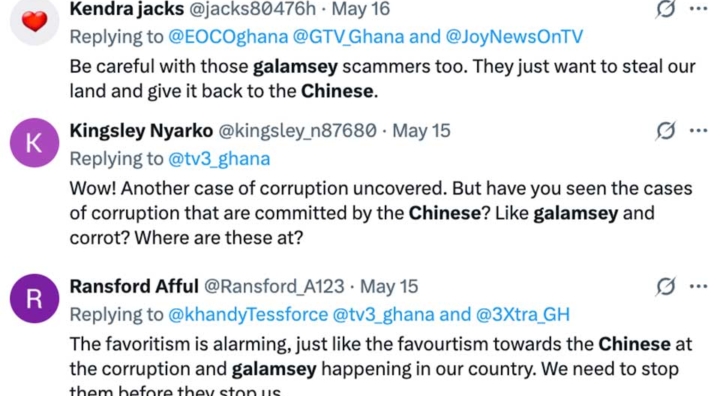Open Kendra jacks profile name
Viewport: 720px width, 396px height.
click(x=127, y=9)
